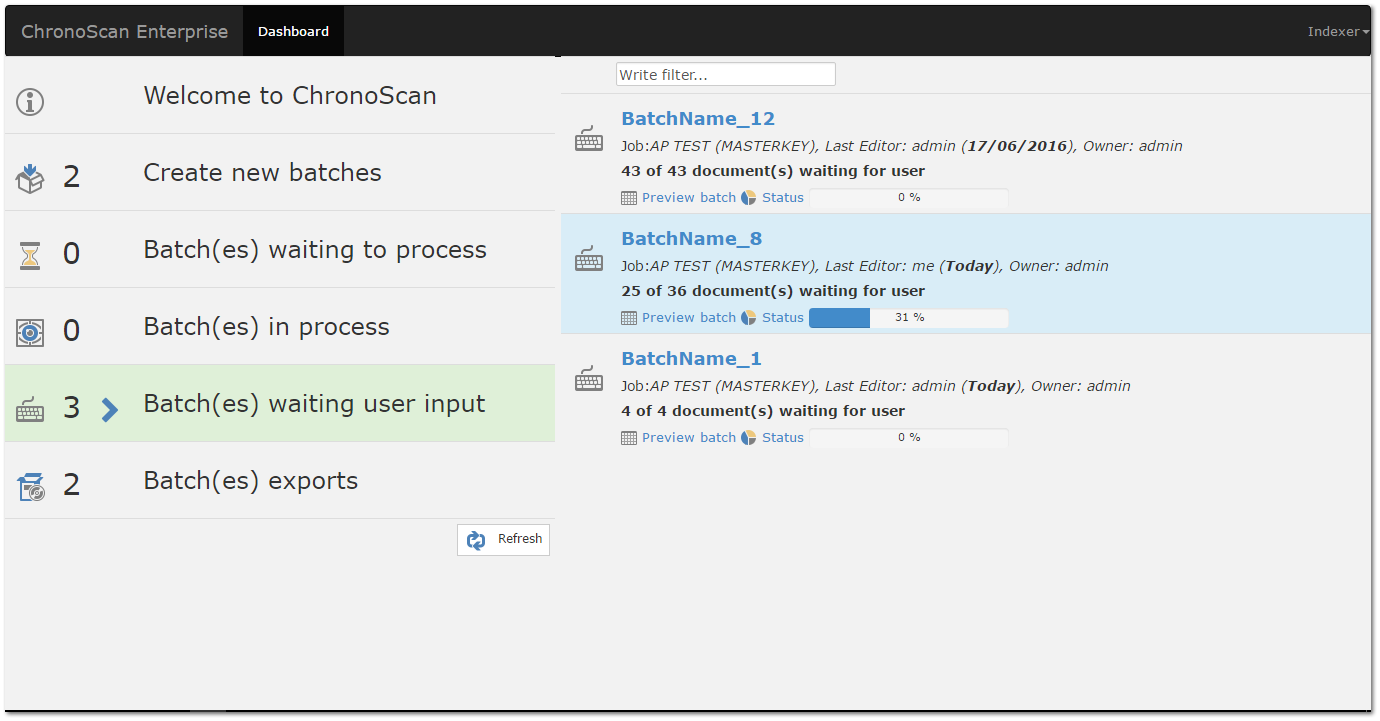
Task: Click the info icon beside Welcome to ChronoScan
Action: pos(30,101)
